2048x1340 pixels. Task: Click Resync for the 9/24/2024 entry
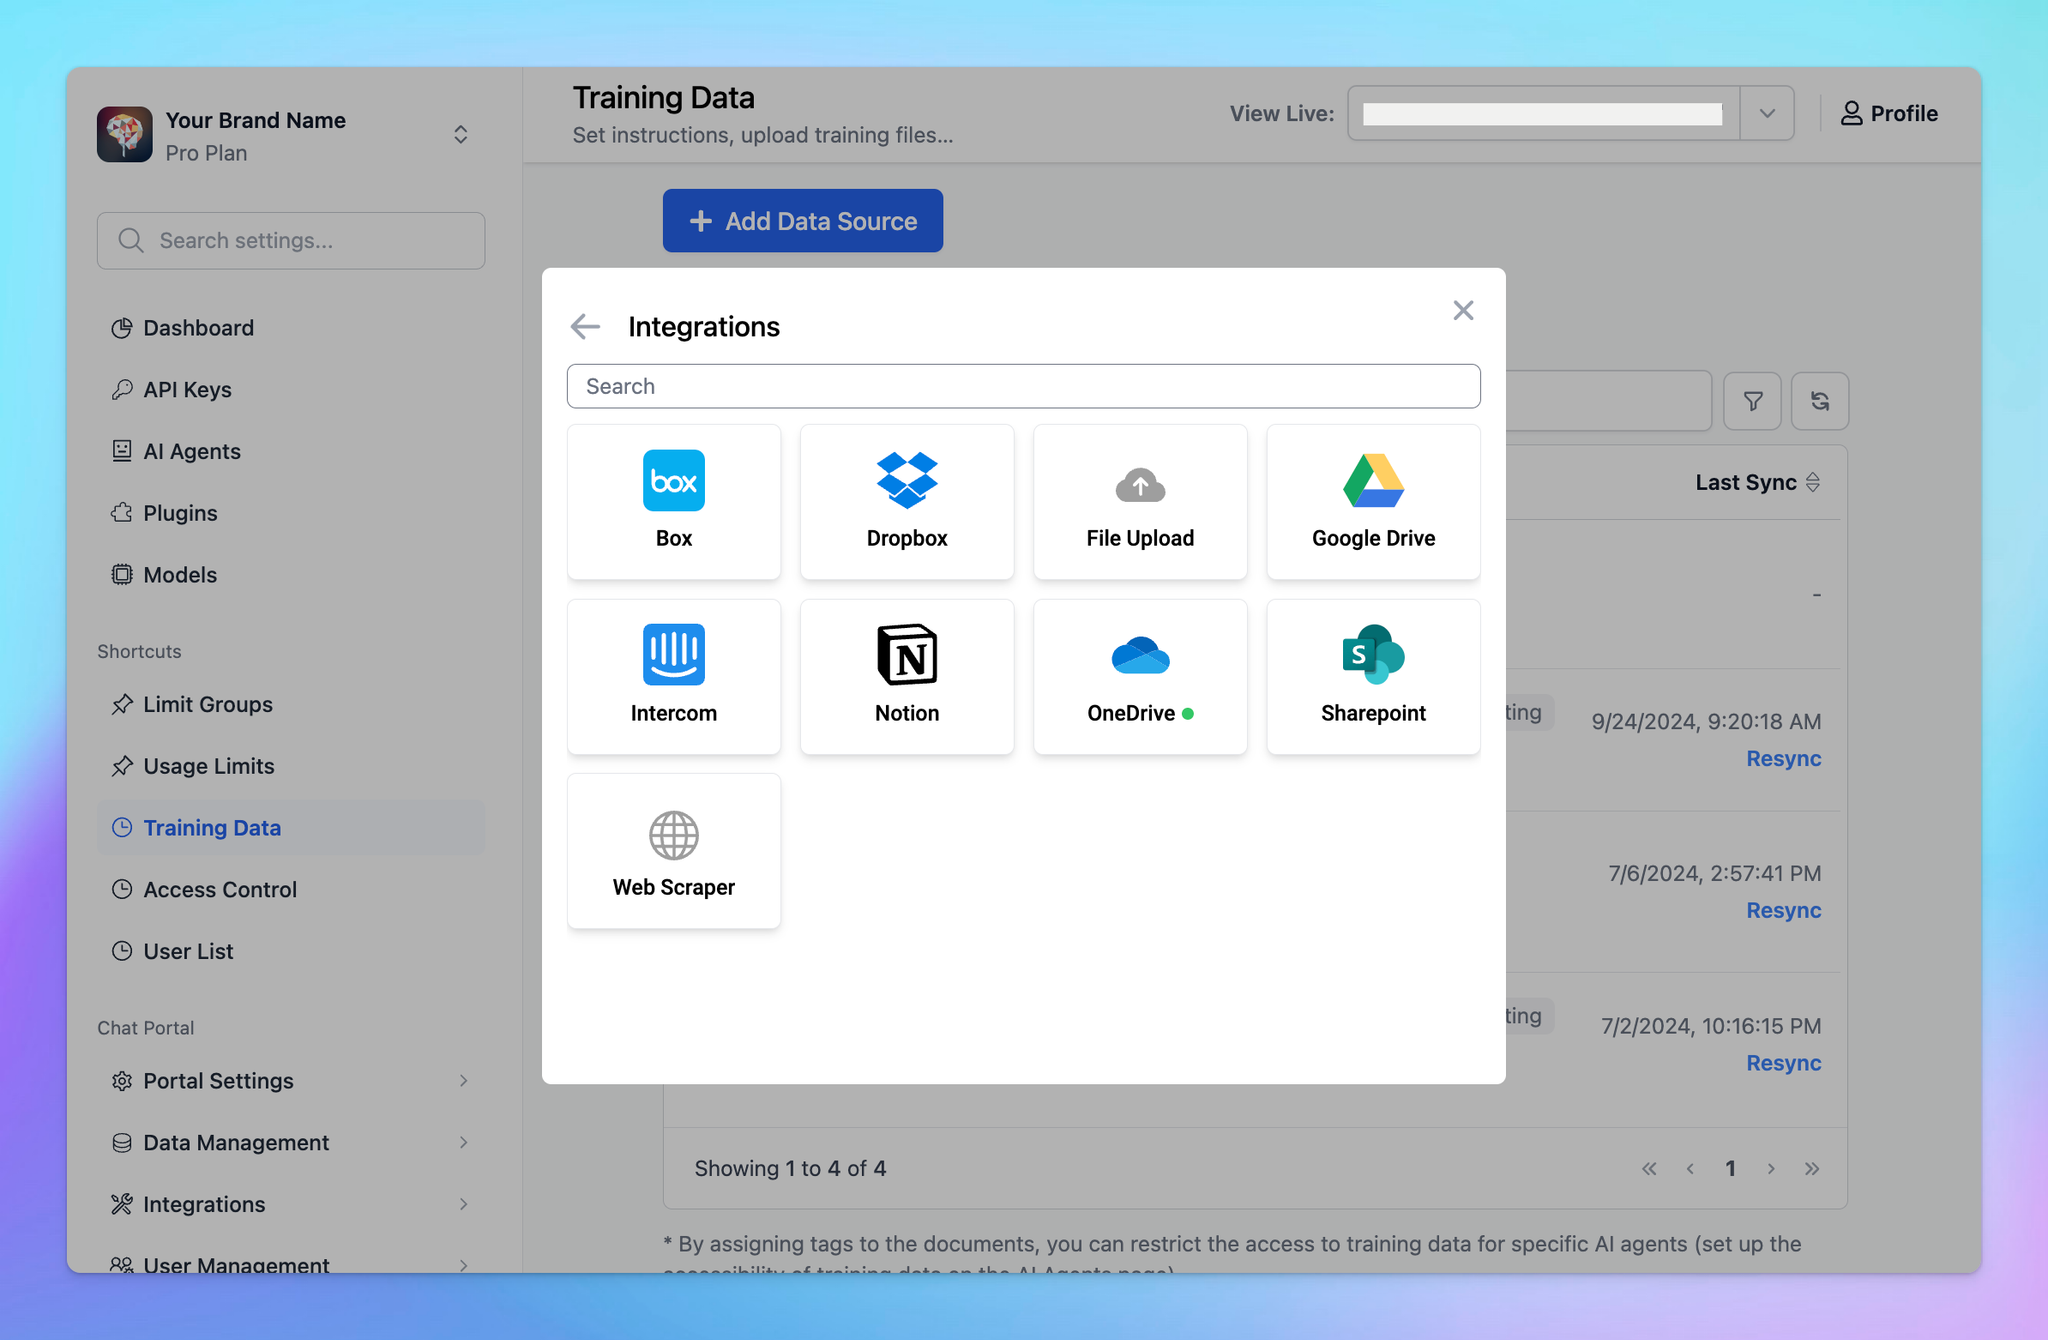click(1783, 758)
